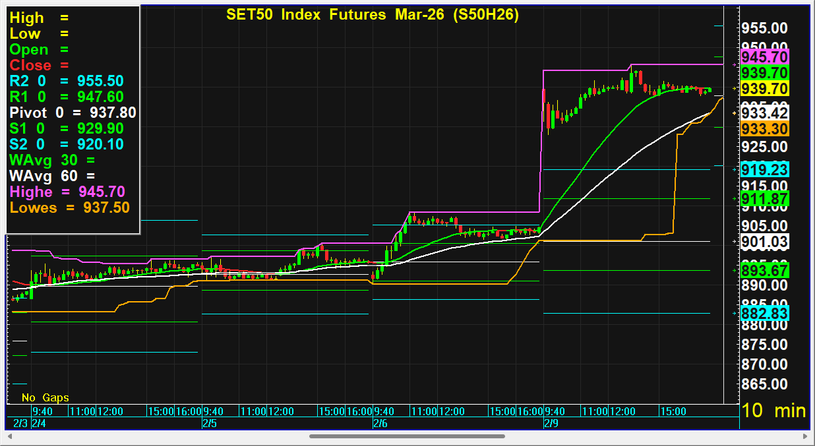Click the 2/6 date marker on time axis
Screen dimensions: 815x446
coord(379,424)
